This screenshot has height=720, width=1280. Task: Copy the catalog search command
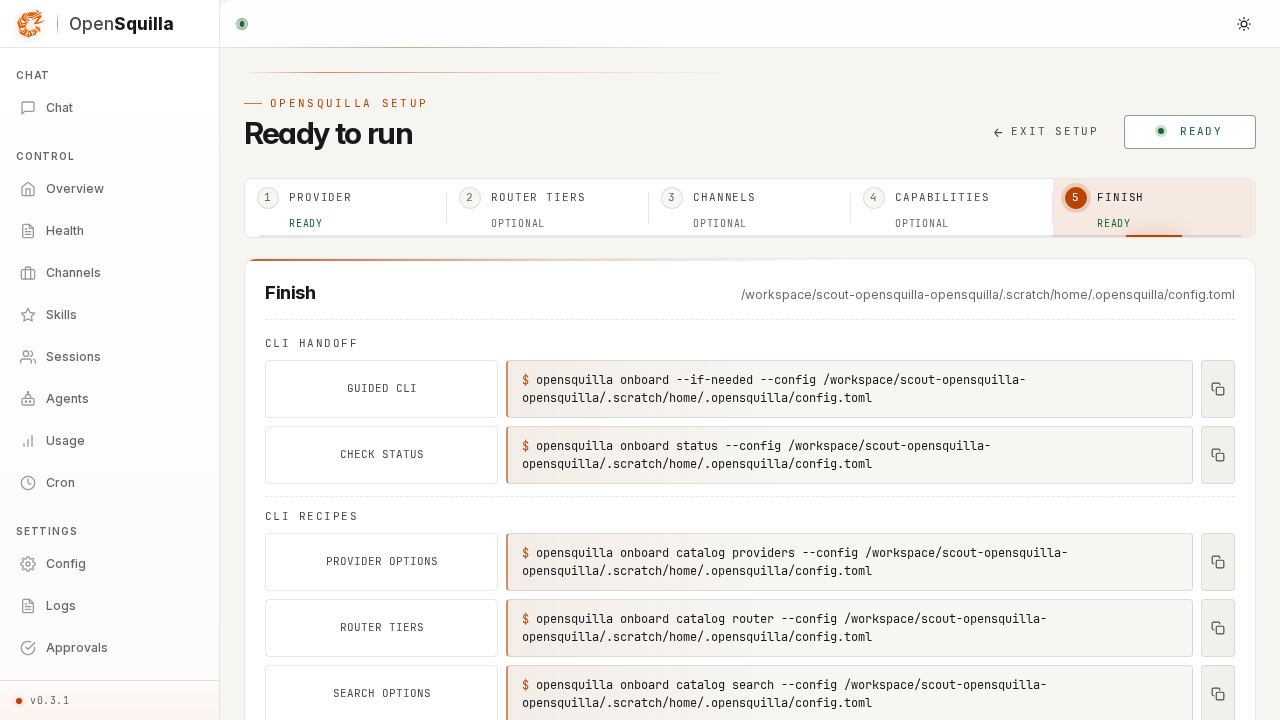point(1218,693)
